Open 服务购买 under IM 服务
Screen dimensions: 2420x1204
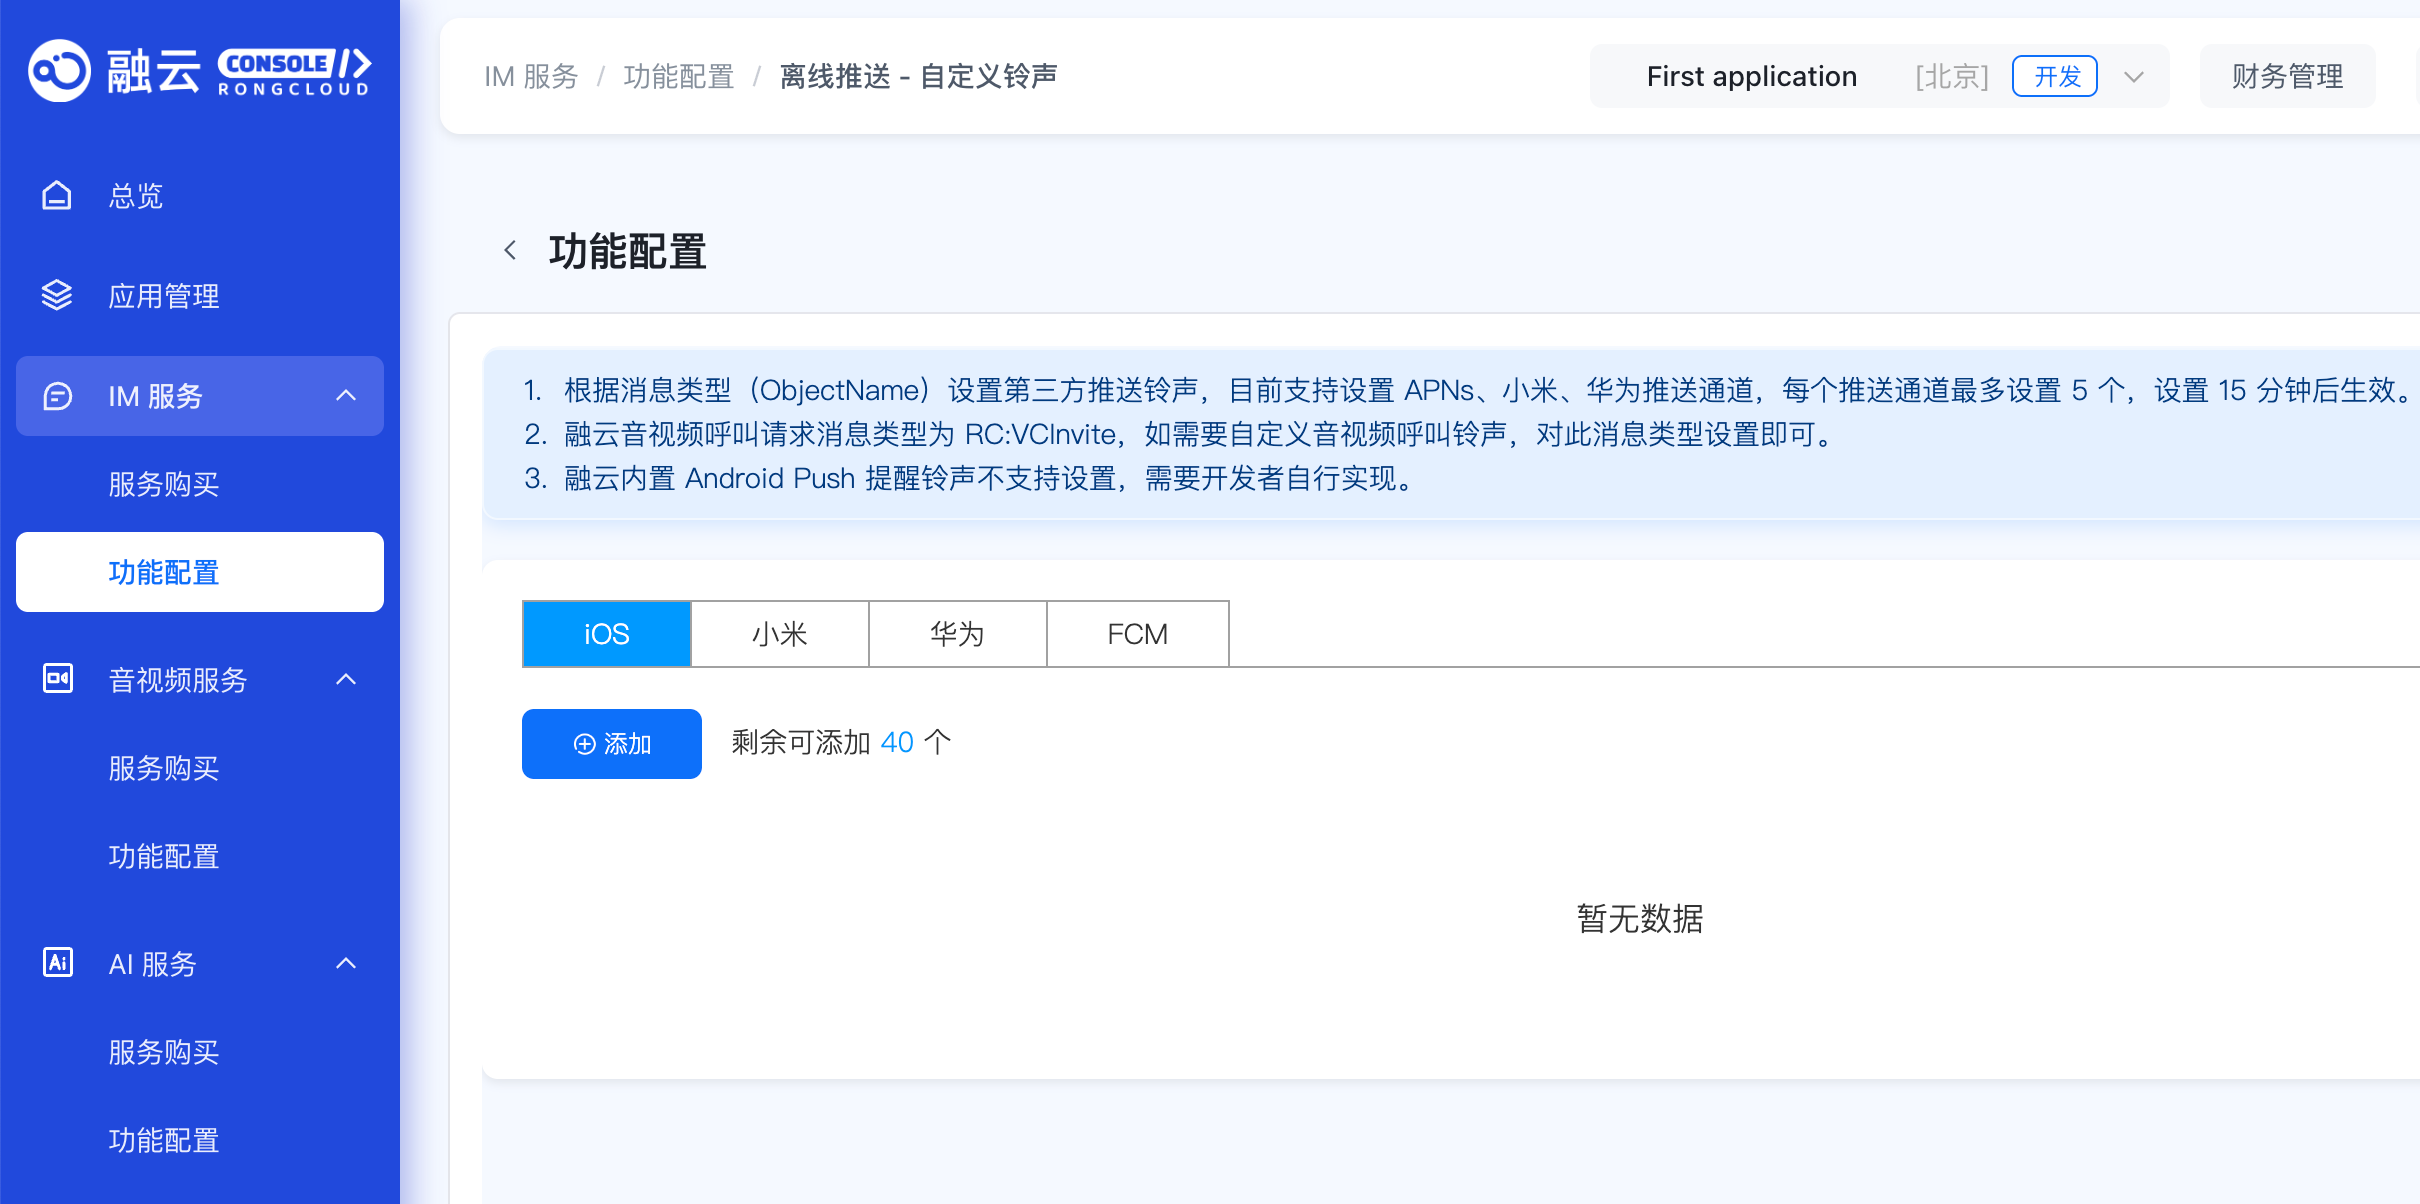pyautogui.click(x=164, y=484)
